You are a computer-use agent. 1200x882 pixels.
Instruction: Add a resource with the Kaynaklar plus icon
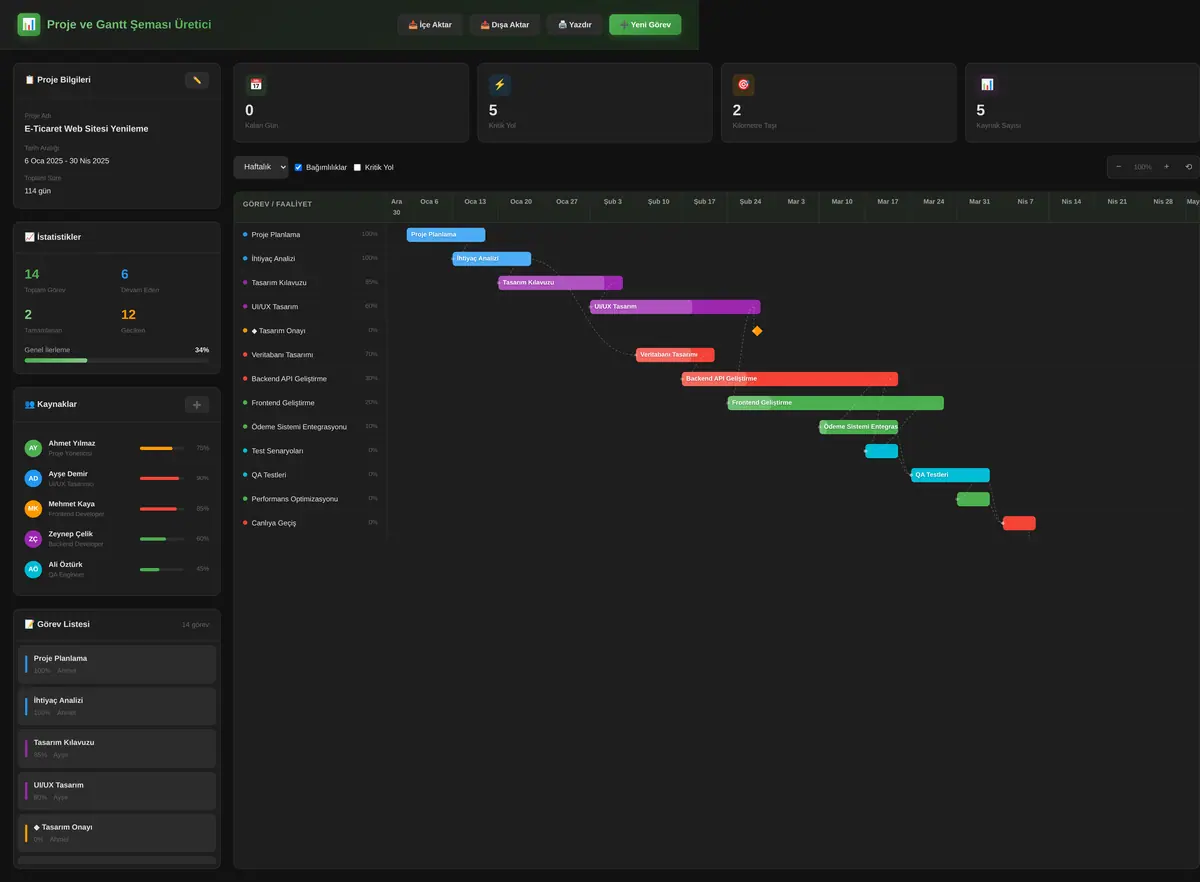[x=197, y=404]
